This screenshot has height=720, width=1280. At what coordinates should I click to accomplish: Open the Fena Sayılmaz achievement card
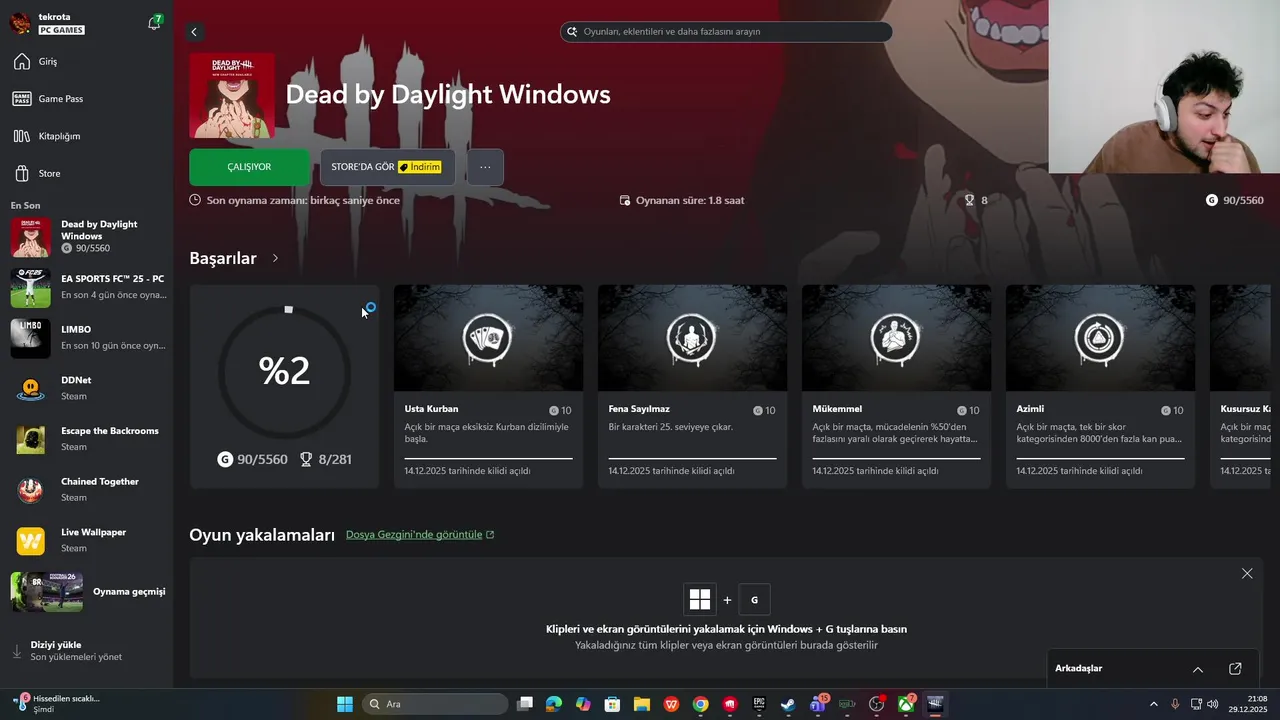pos(692,386)
